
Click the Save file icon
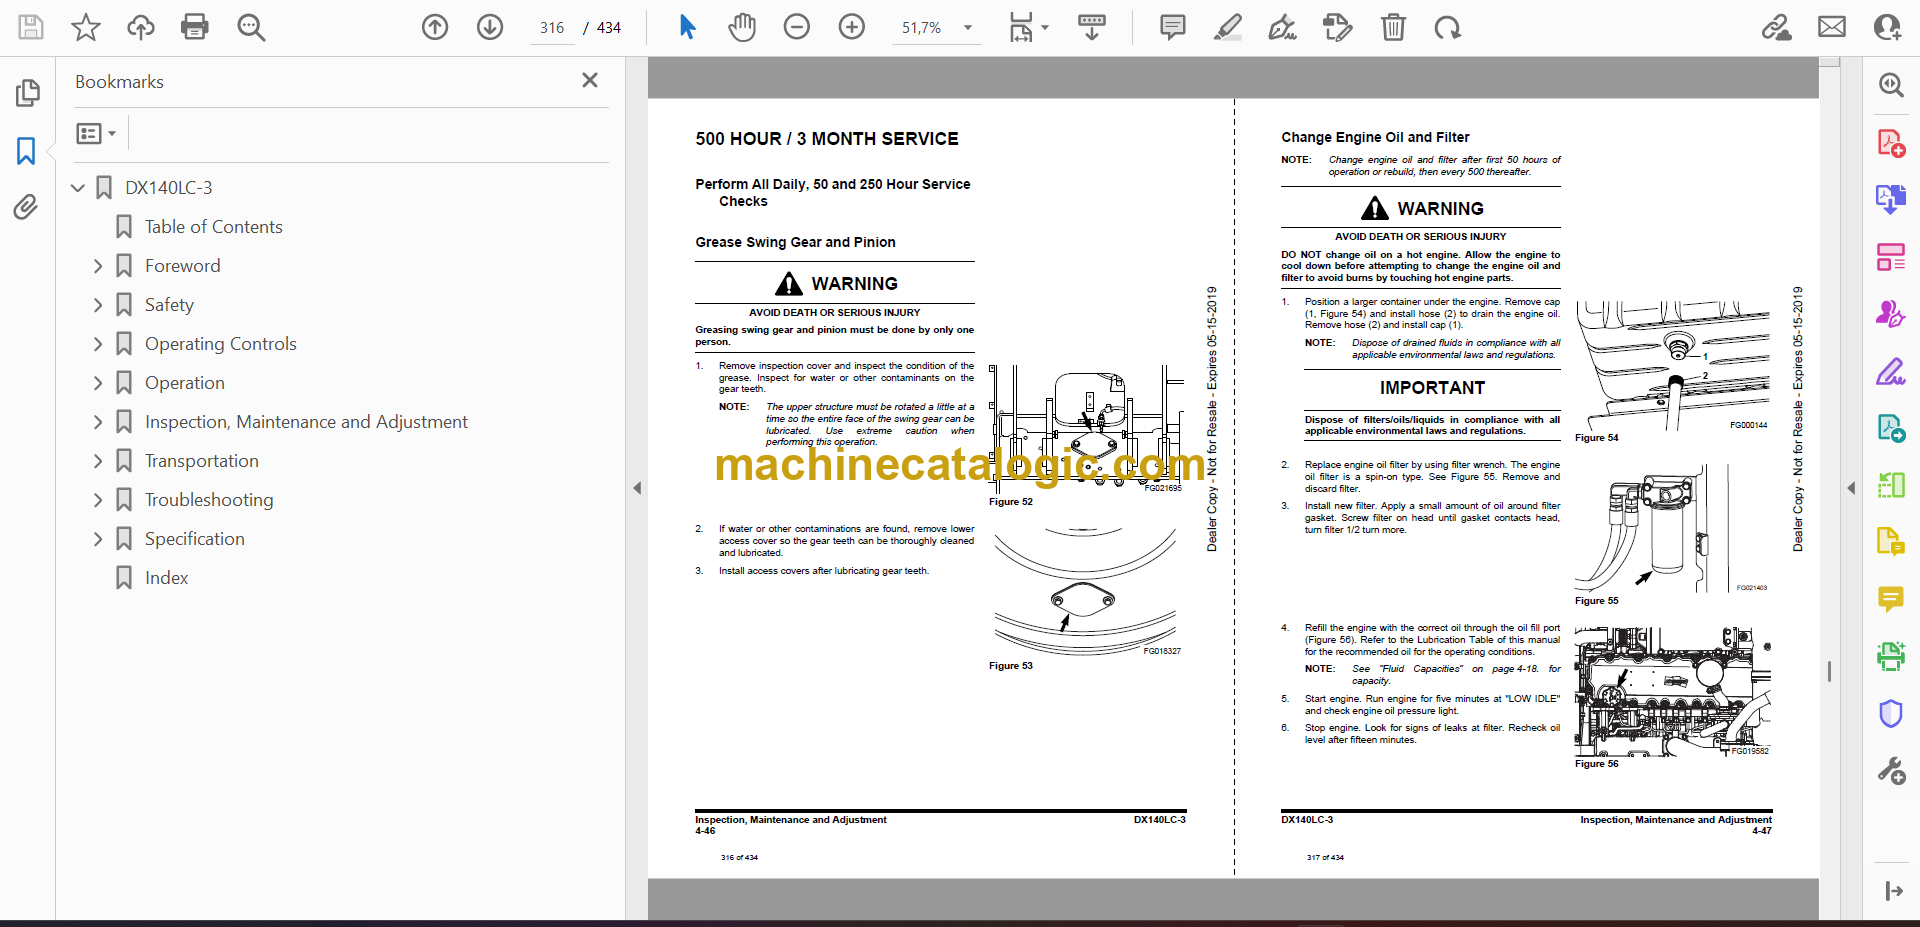[31, 27]
